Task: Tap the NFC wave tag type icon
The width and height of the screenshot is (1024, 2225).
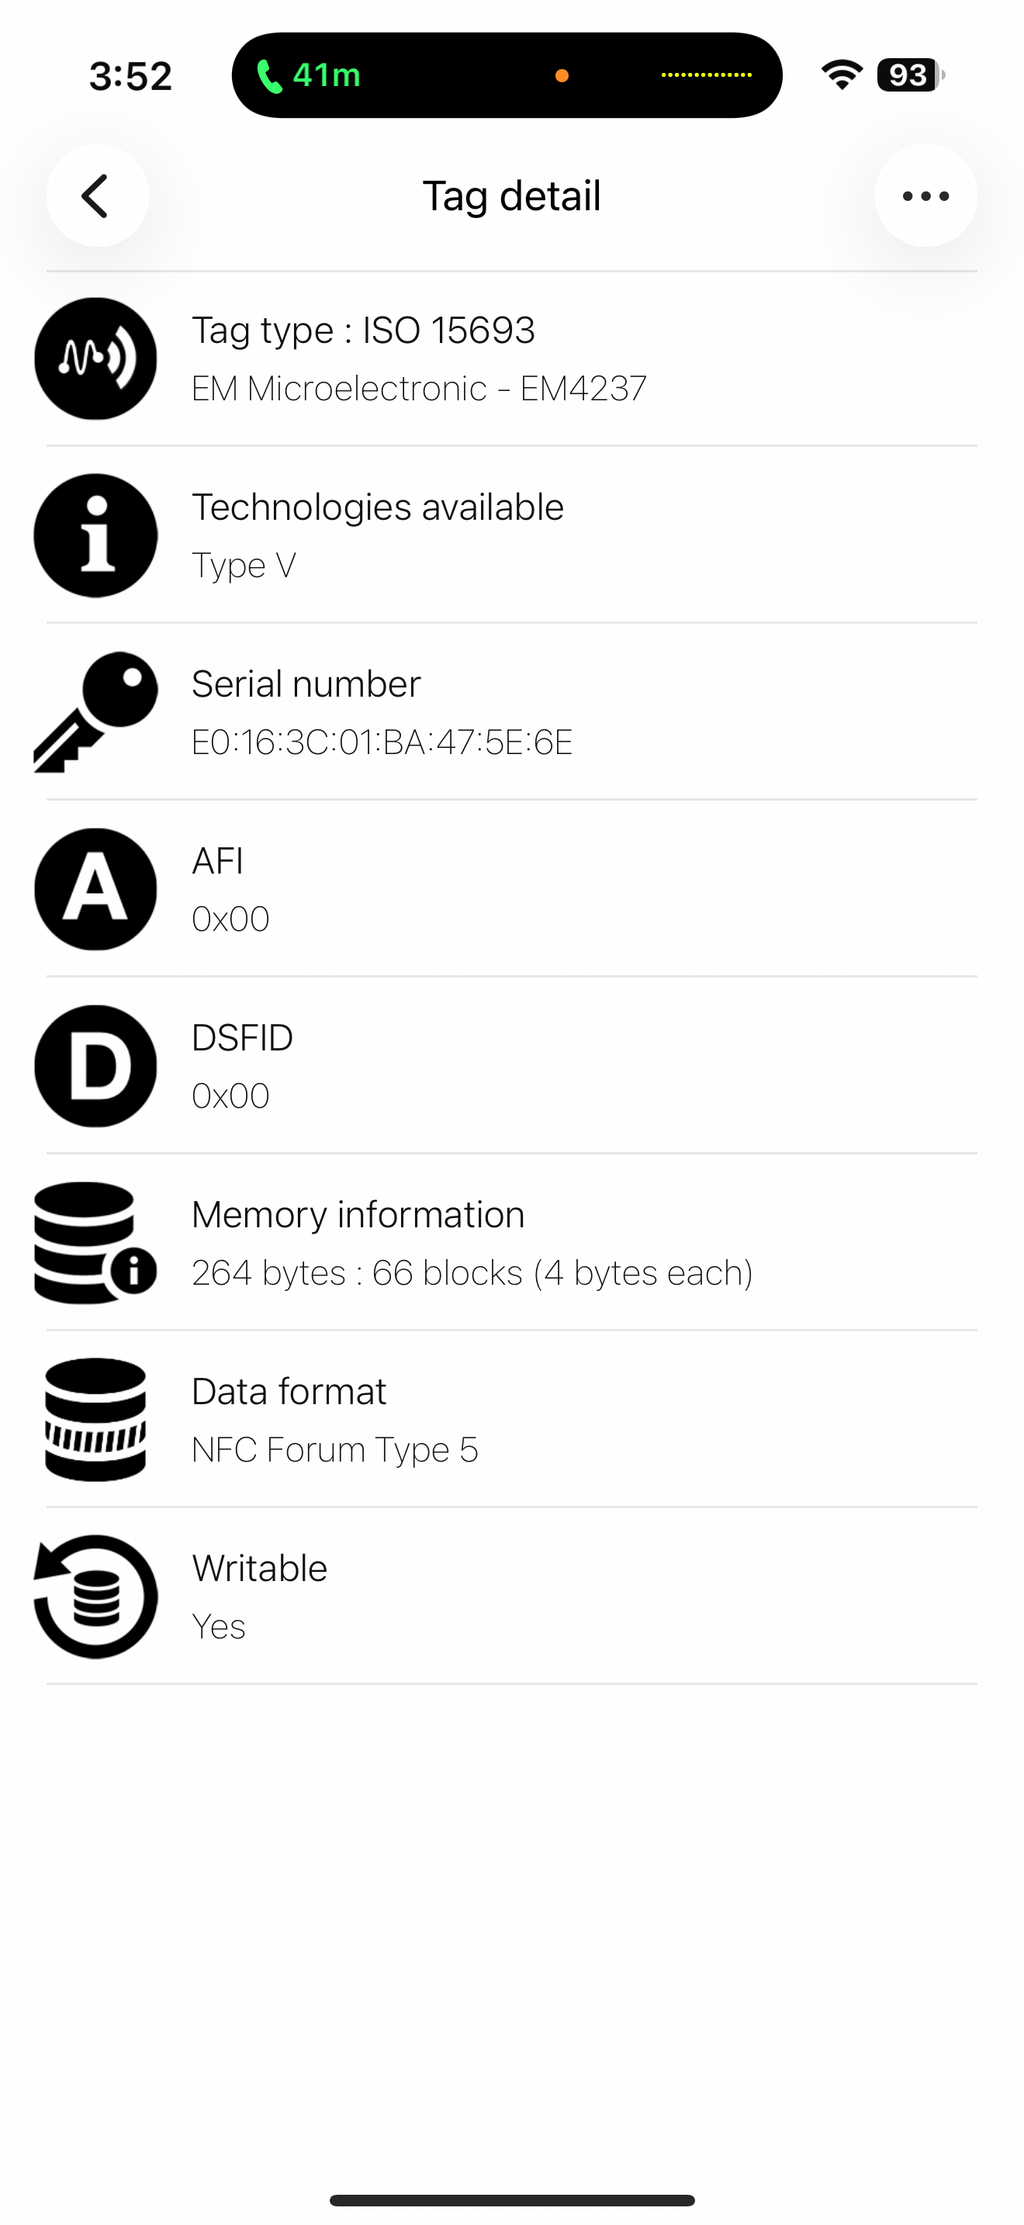Action: (x=96, y=359)
